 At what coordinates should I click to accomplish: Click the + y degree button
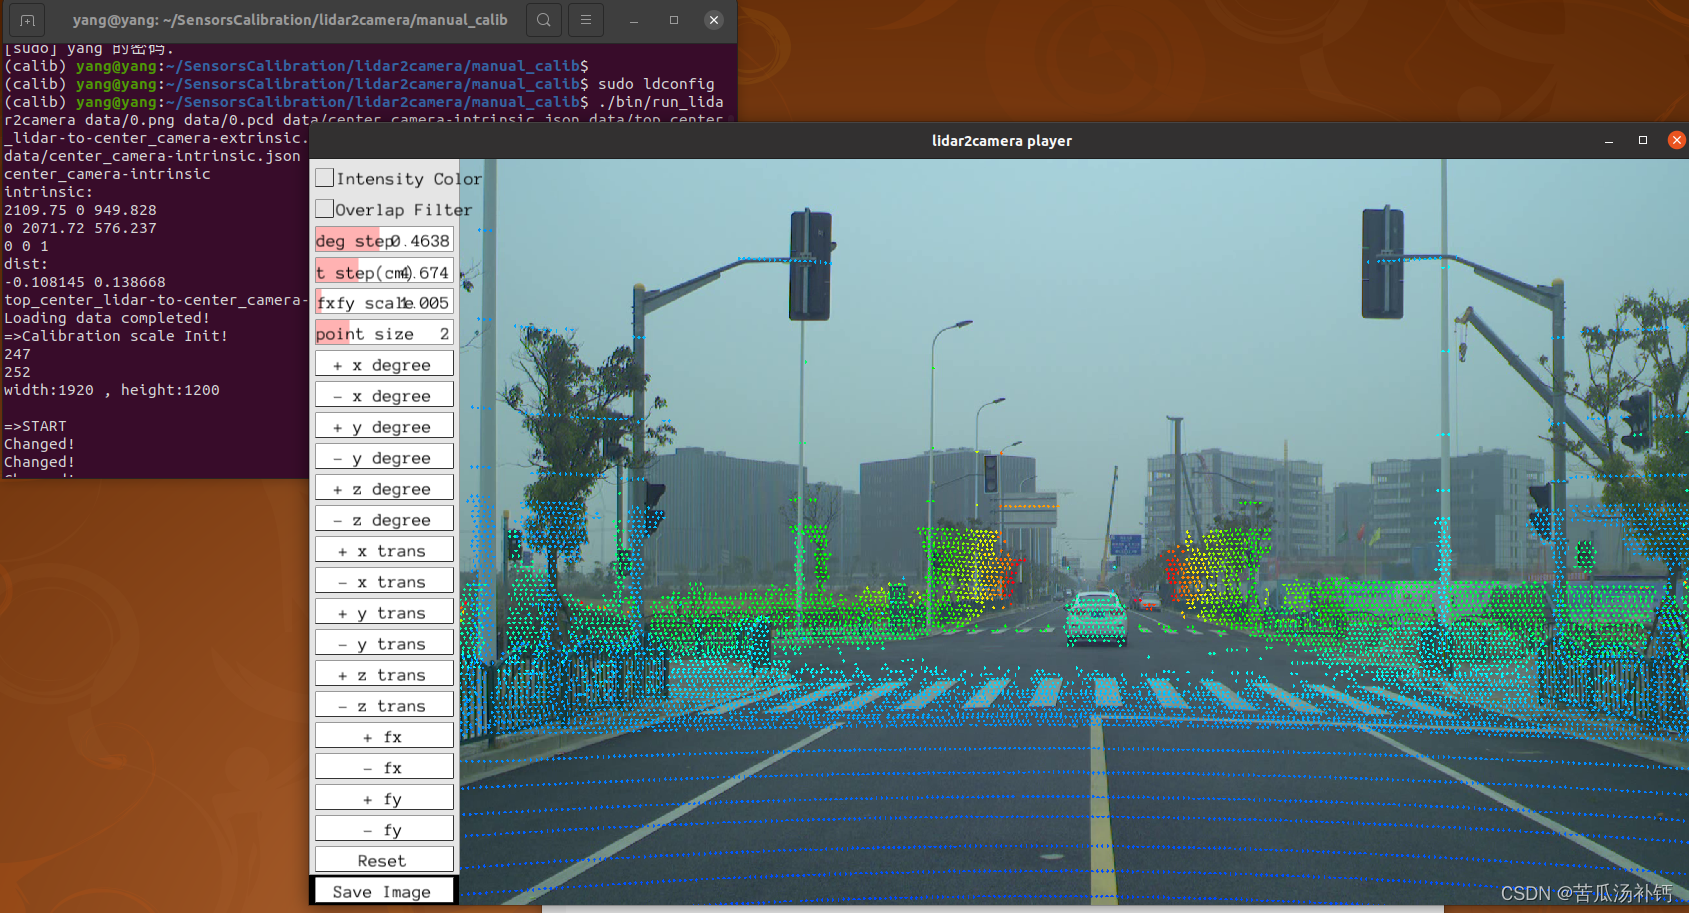(x=384, y=426)
